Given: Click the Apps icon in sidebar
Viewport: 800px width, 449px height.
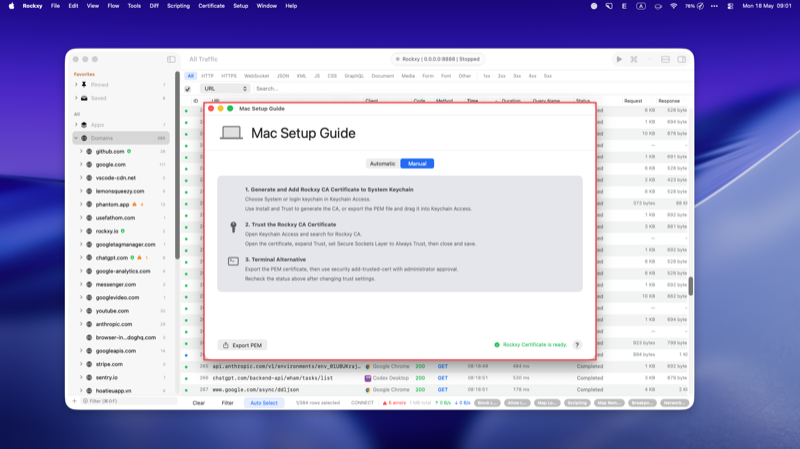Looking at the screenshot, I should coord(84,124).
